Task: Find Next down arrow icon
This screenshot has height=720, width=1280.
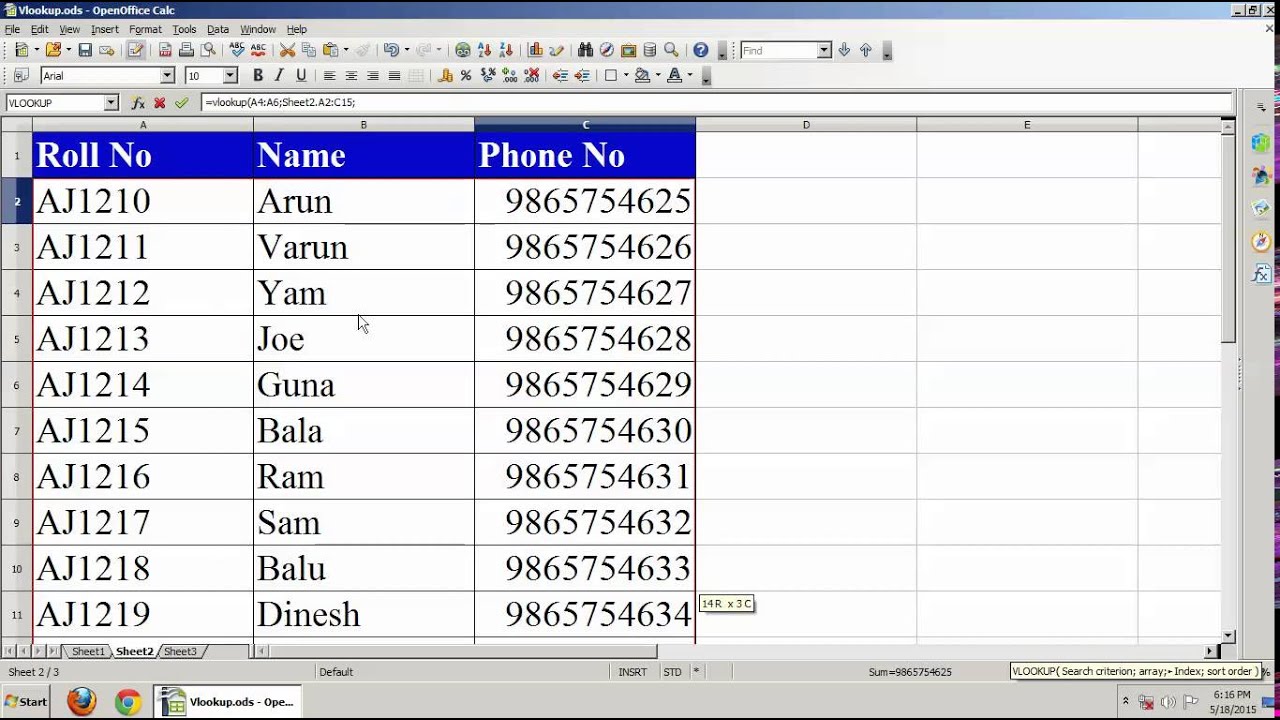Action: coord(844,50)
